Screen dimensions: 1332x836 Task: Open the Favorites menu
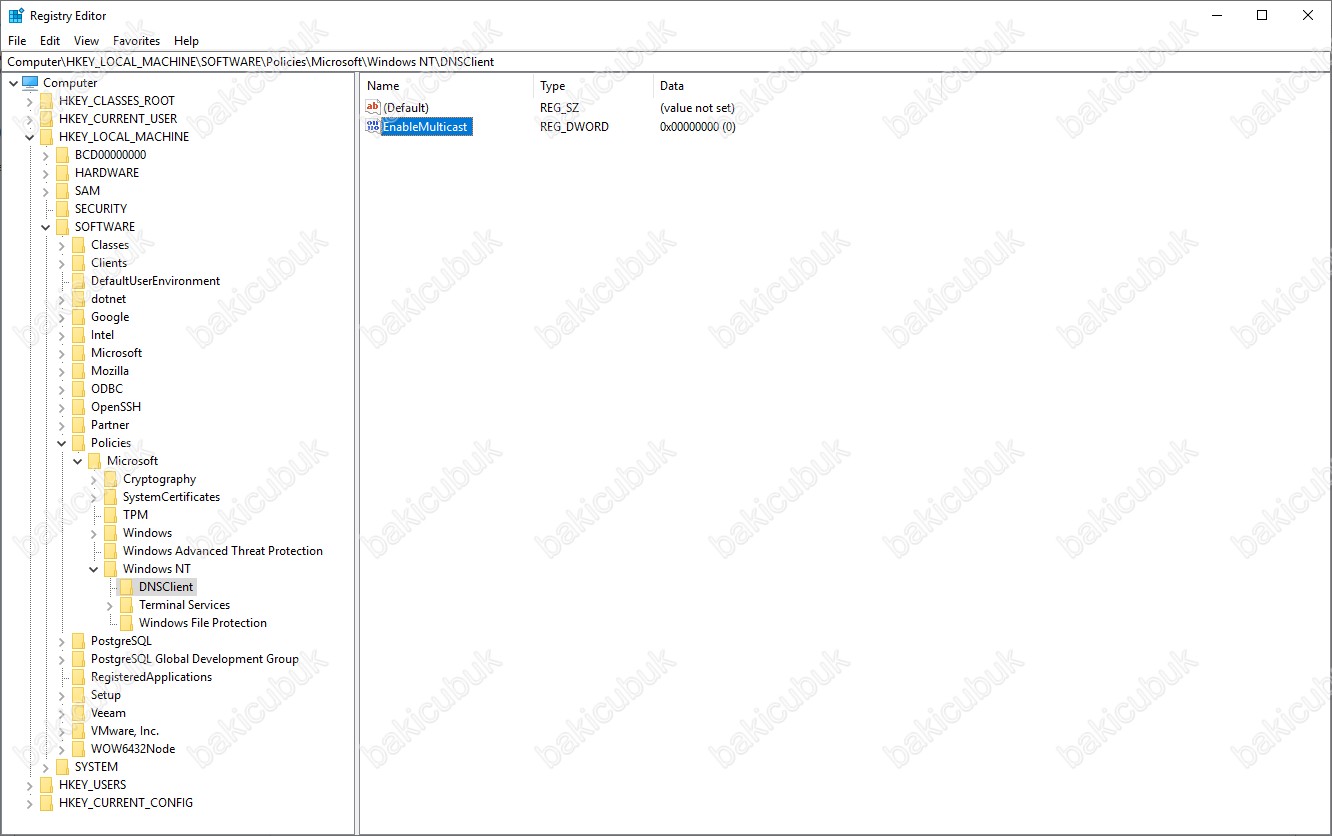point(136,41)
